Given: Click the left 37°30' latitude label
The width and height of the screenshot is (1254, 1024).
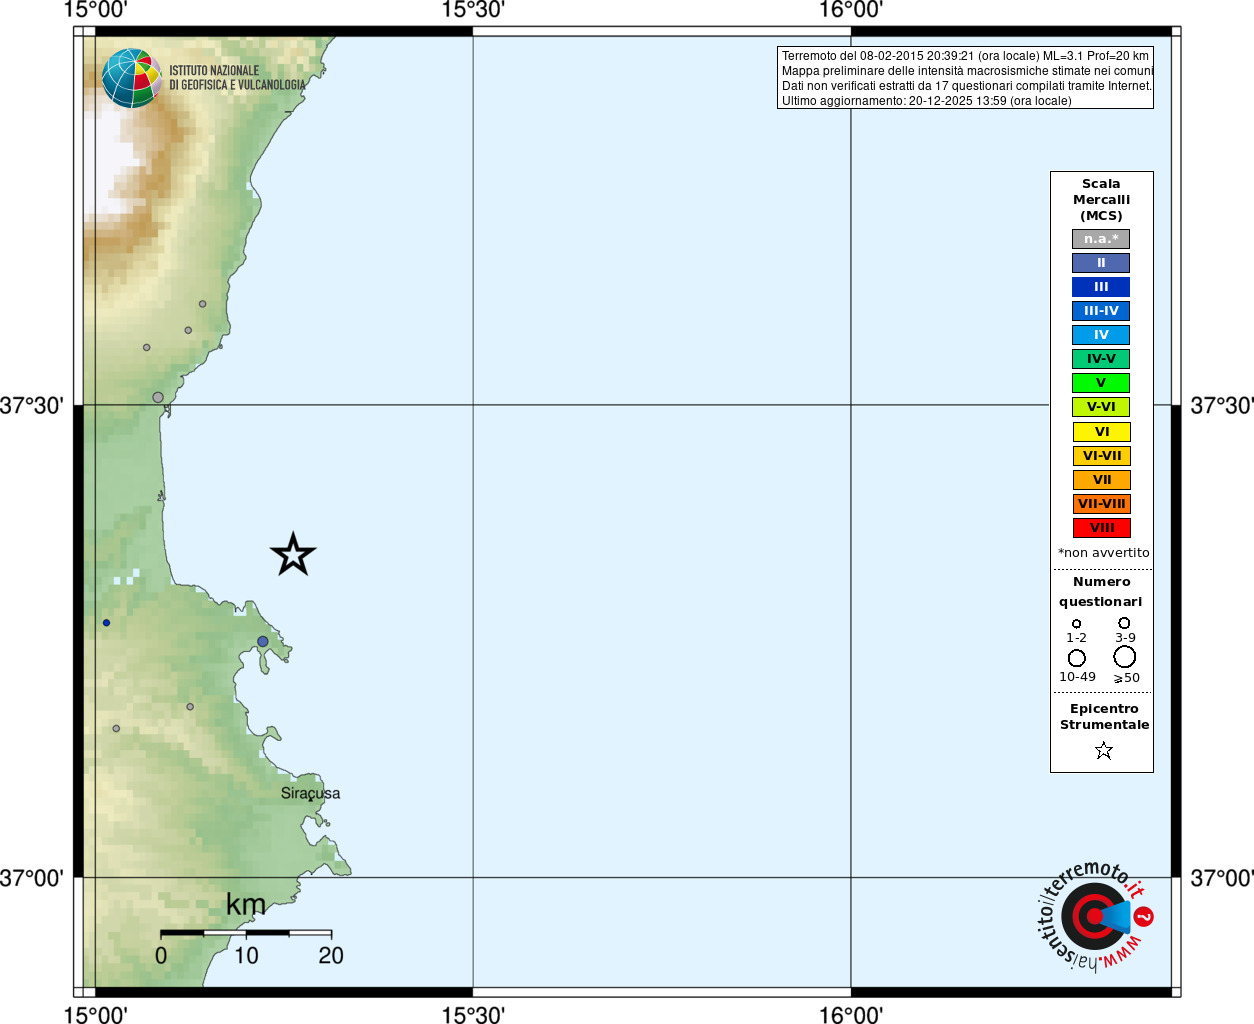Looking at the screenshot, I should click(32, 406).
